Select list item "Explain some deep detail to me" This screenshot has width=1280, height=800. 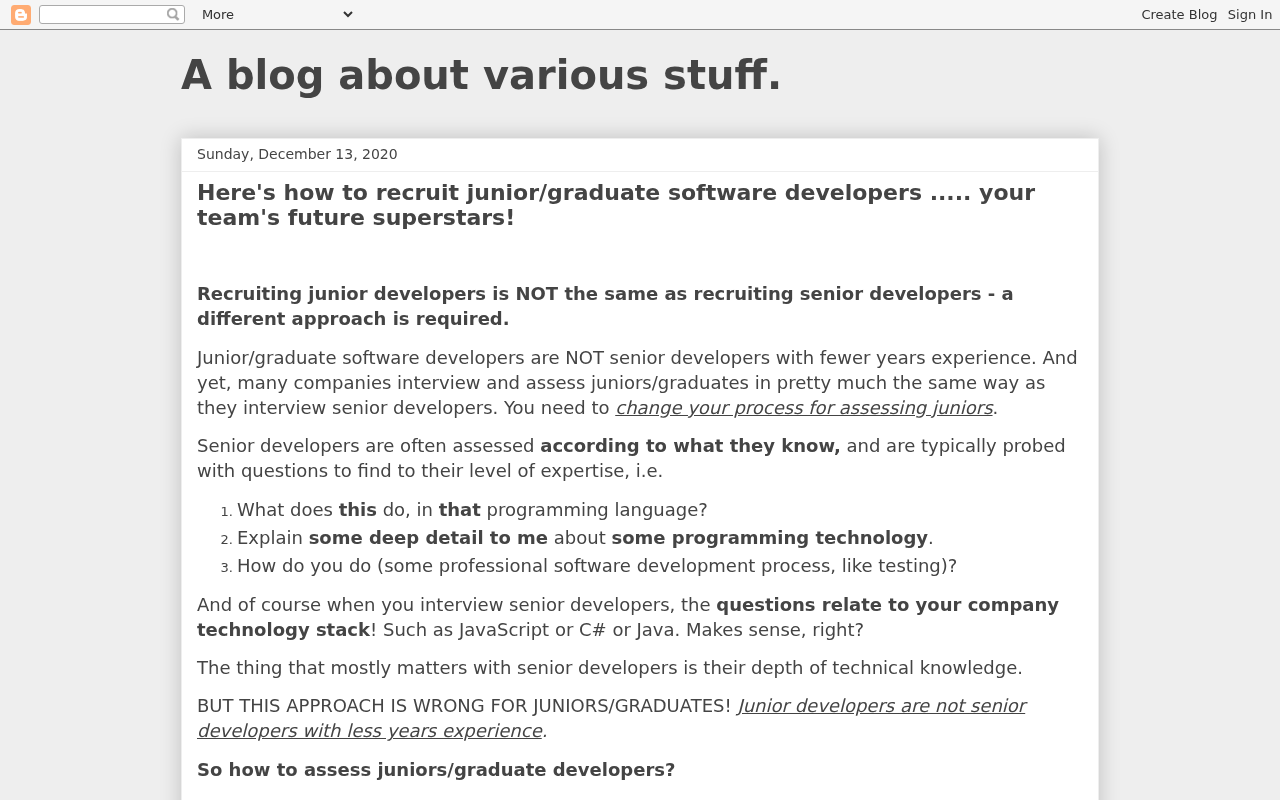point(585,538)
